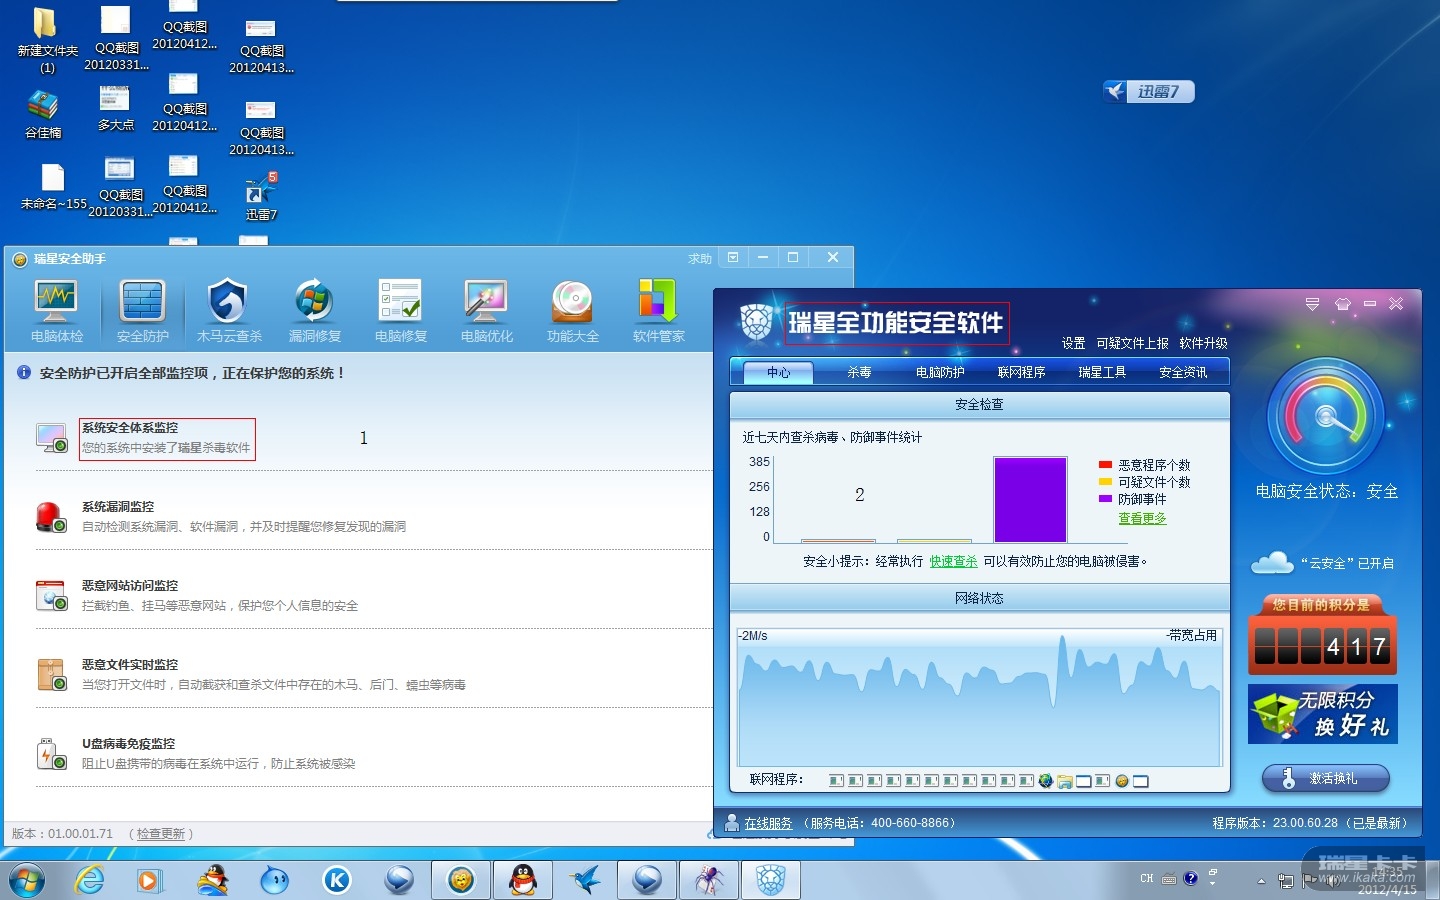Click the folder icon in 联网程序 row
1440x900 pixels.
1065,781
